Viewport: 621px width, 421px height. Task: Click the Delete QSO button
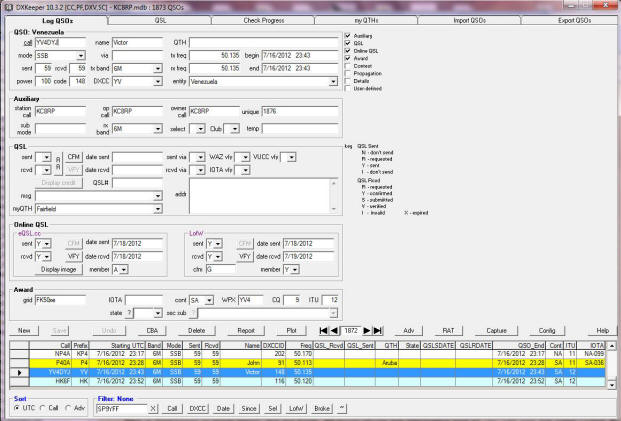tap(196, 331)
